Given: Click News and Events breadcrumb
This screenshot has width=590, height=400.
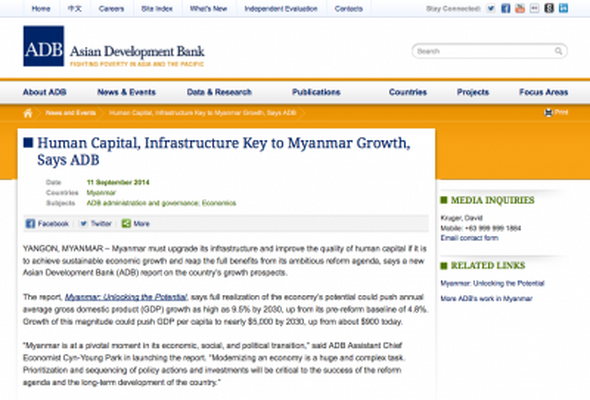Looking at the screenshot, I should click(x=71, y=113).
